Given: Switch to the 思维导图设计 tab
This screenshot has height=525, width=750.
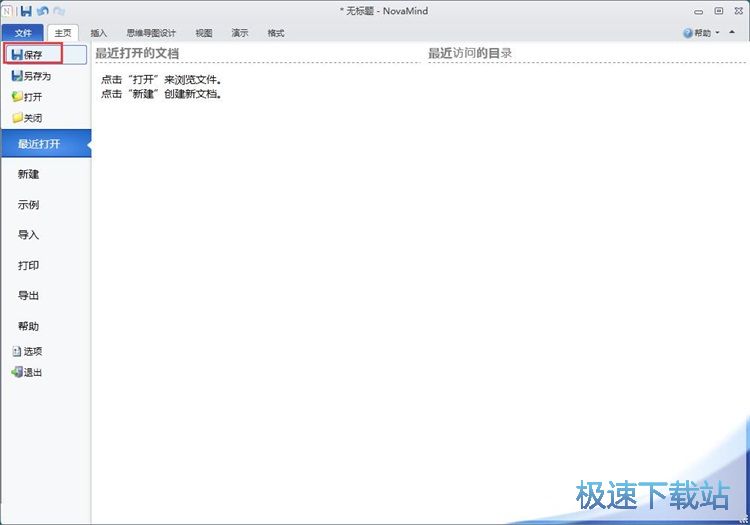Looking at the screenshot, I should [x=151, y=33].
